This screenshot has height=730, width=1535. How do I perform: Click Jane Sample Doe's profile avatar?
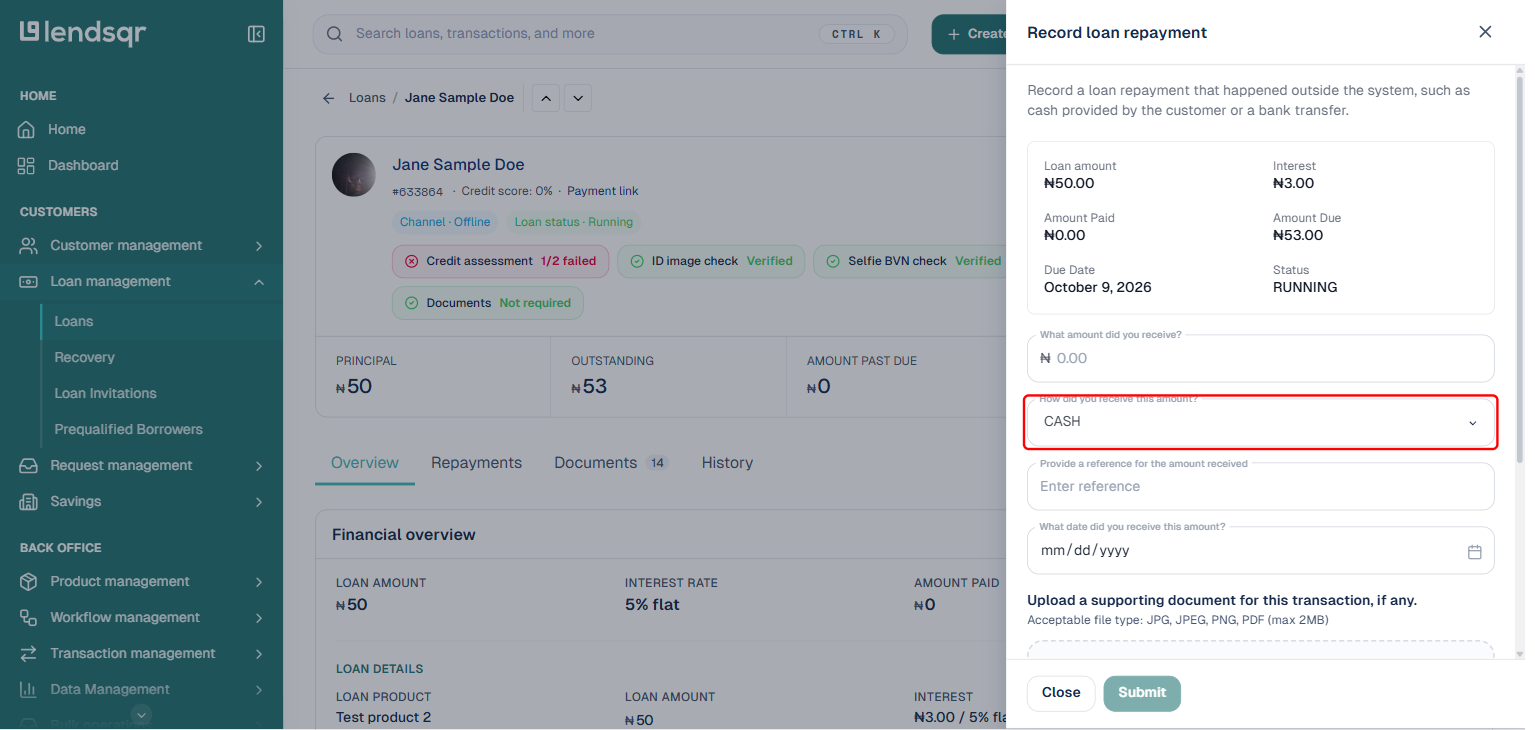click(354, 175)
